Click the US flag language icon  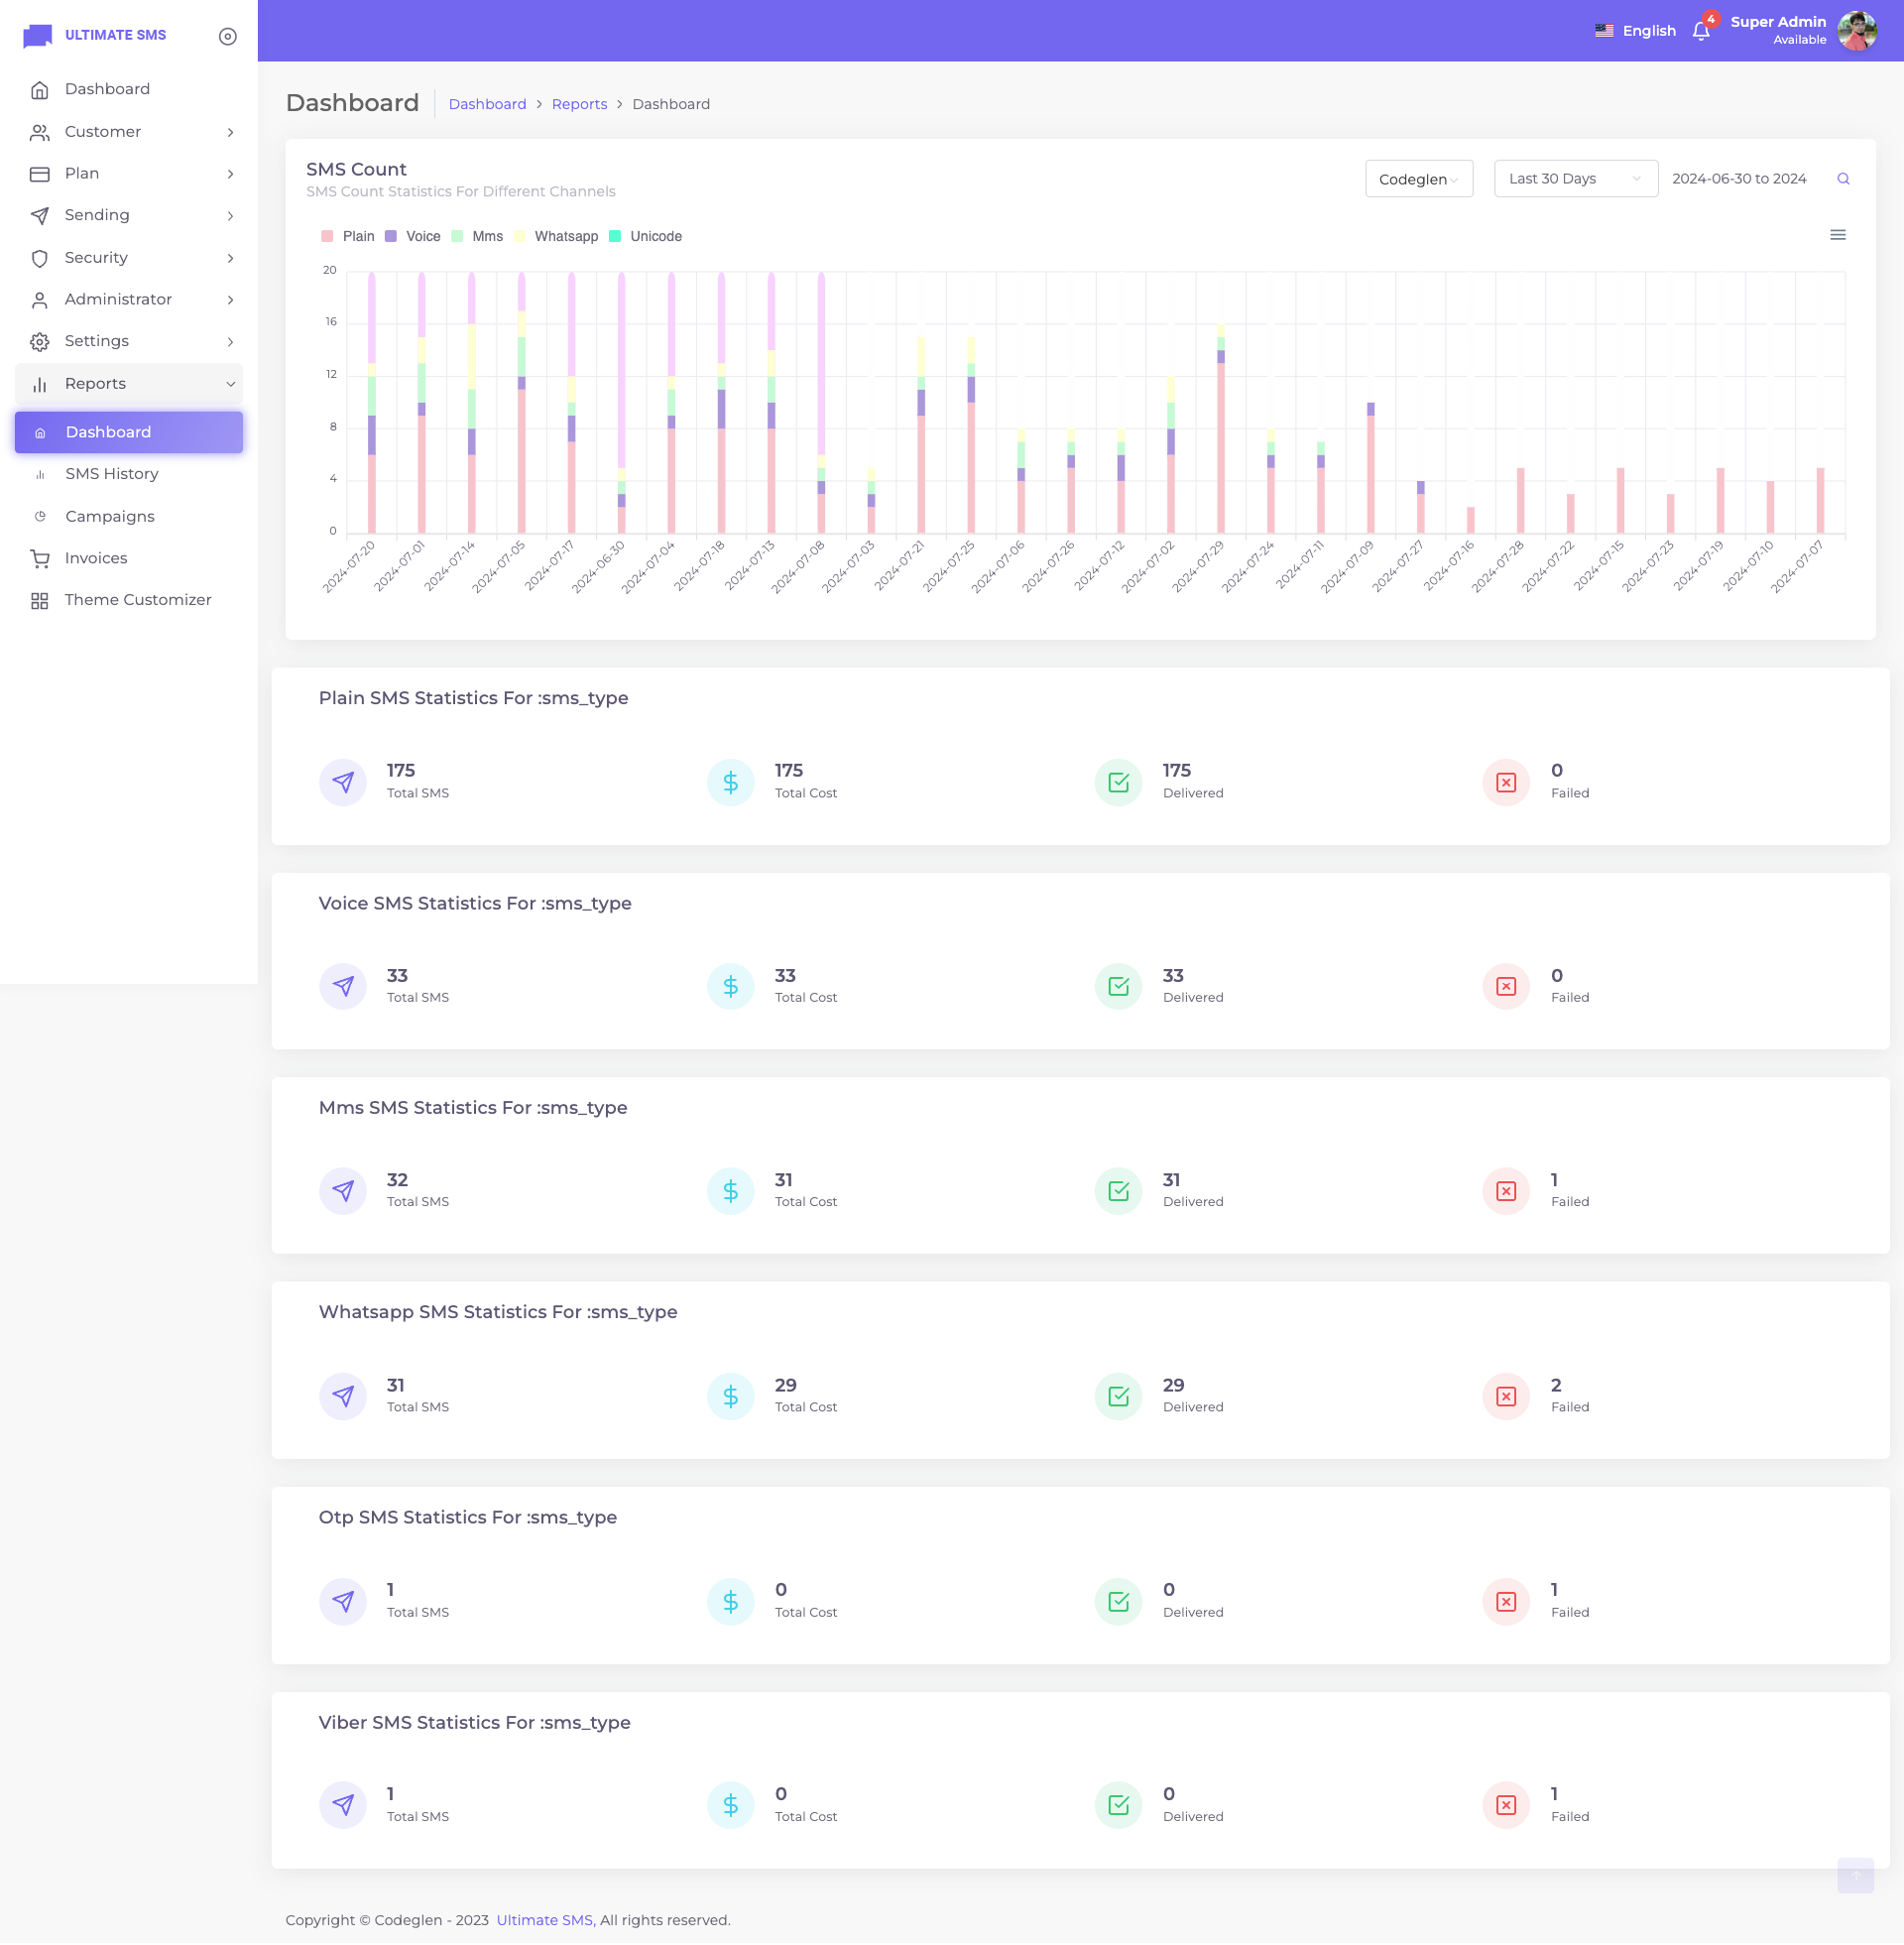(x=1604, y=31)
